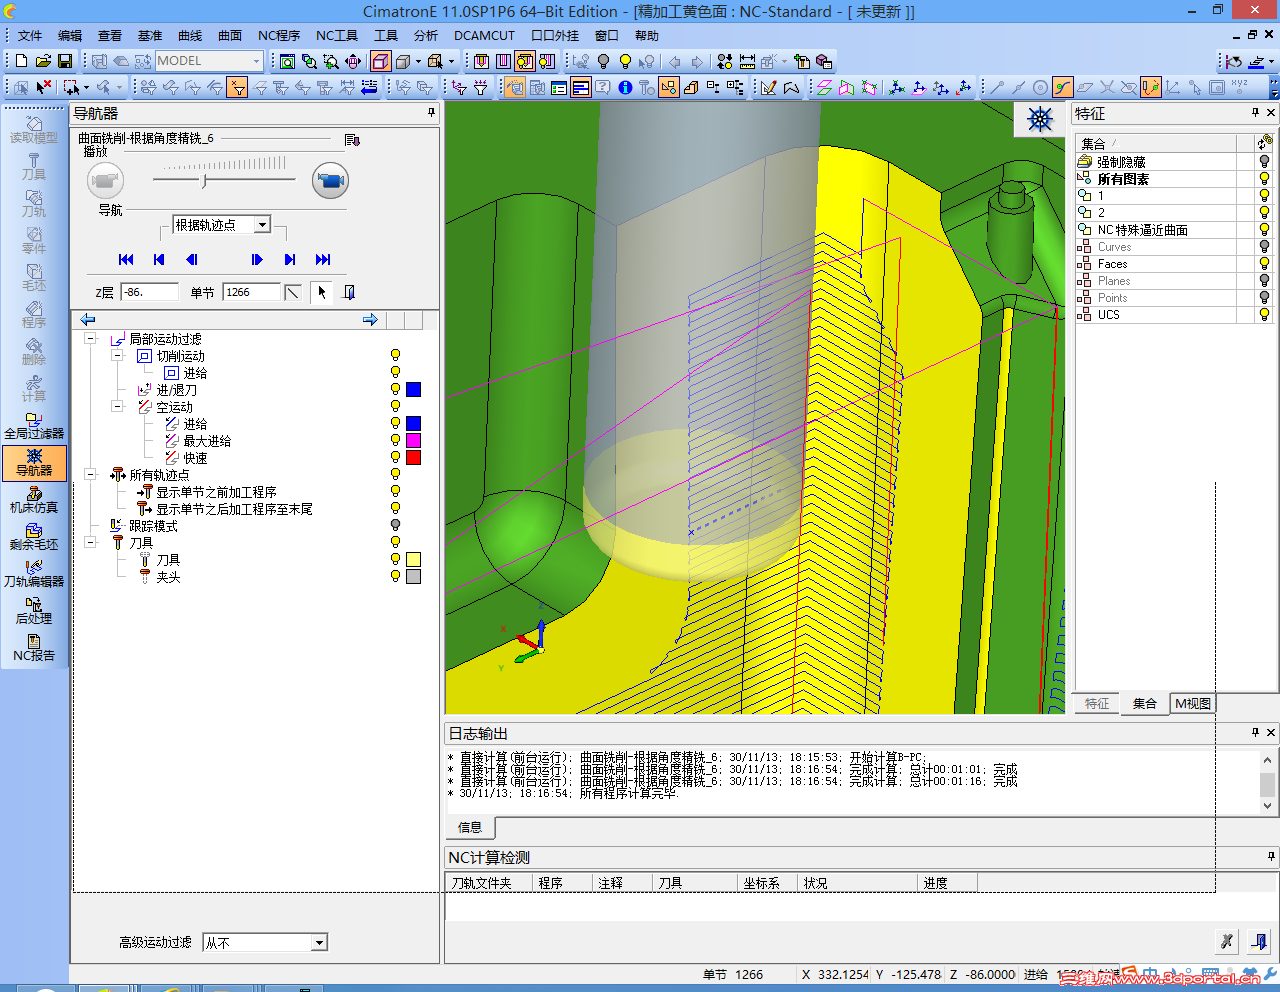Click magenta color swatch for 最大进给
This screenshot has height=992, width=1280.
pos(414,441)
